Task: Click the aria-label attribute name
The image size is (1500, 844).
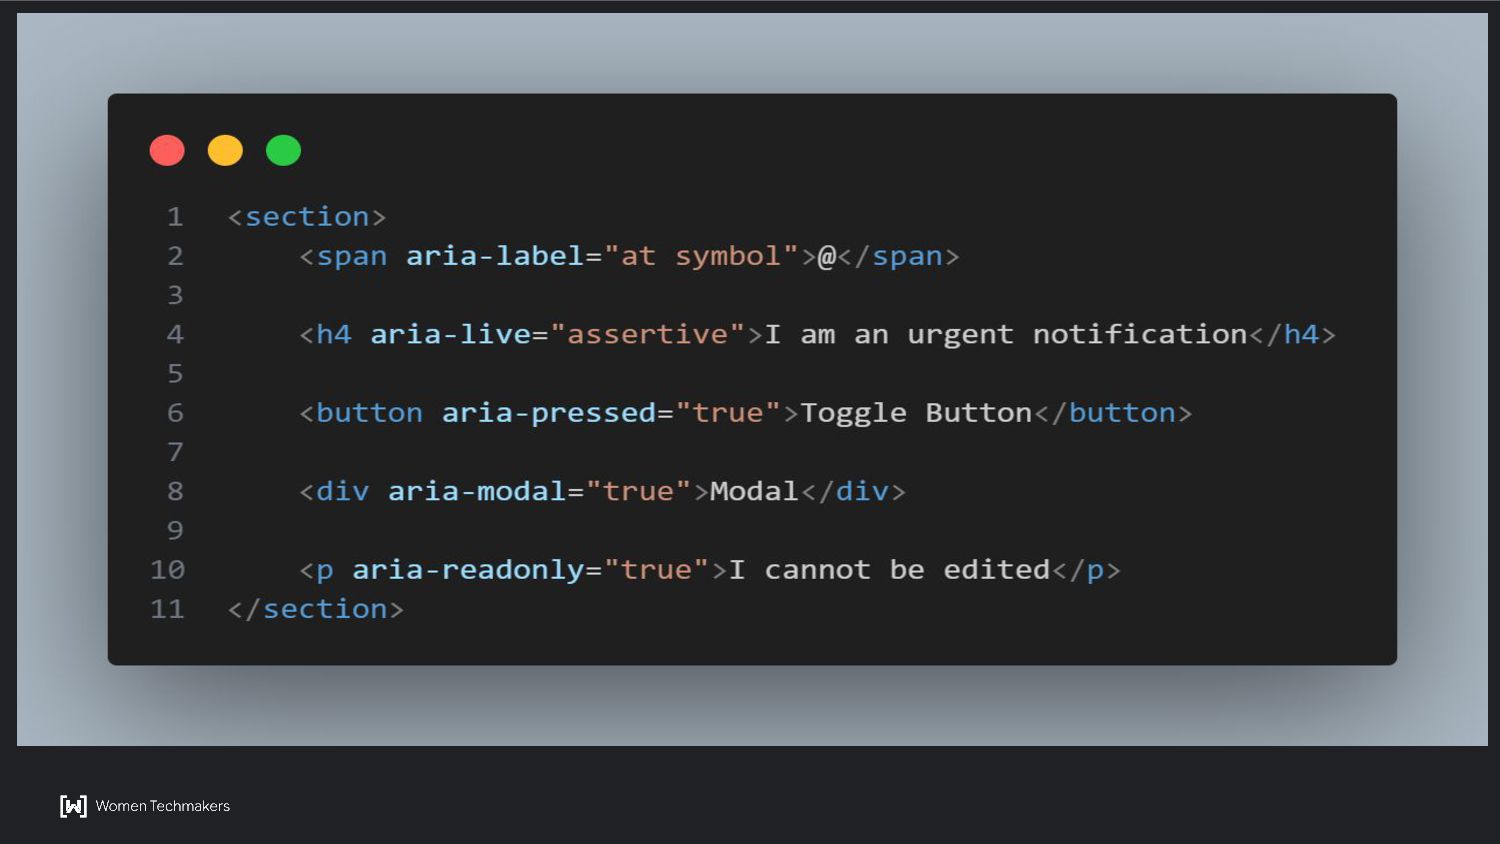Action: point(495,256)
